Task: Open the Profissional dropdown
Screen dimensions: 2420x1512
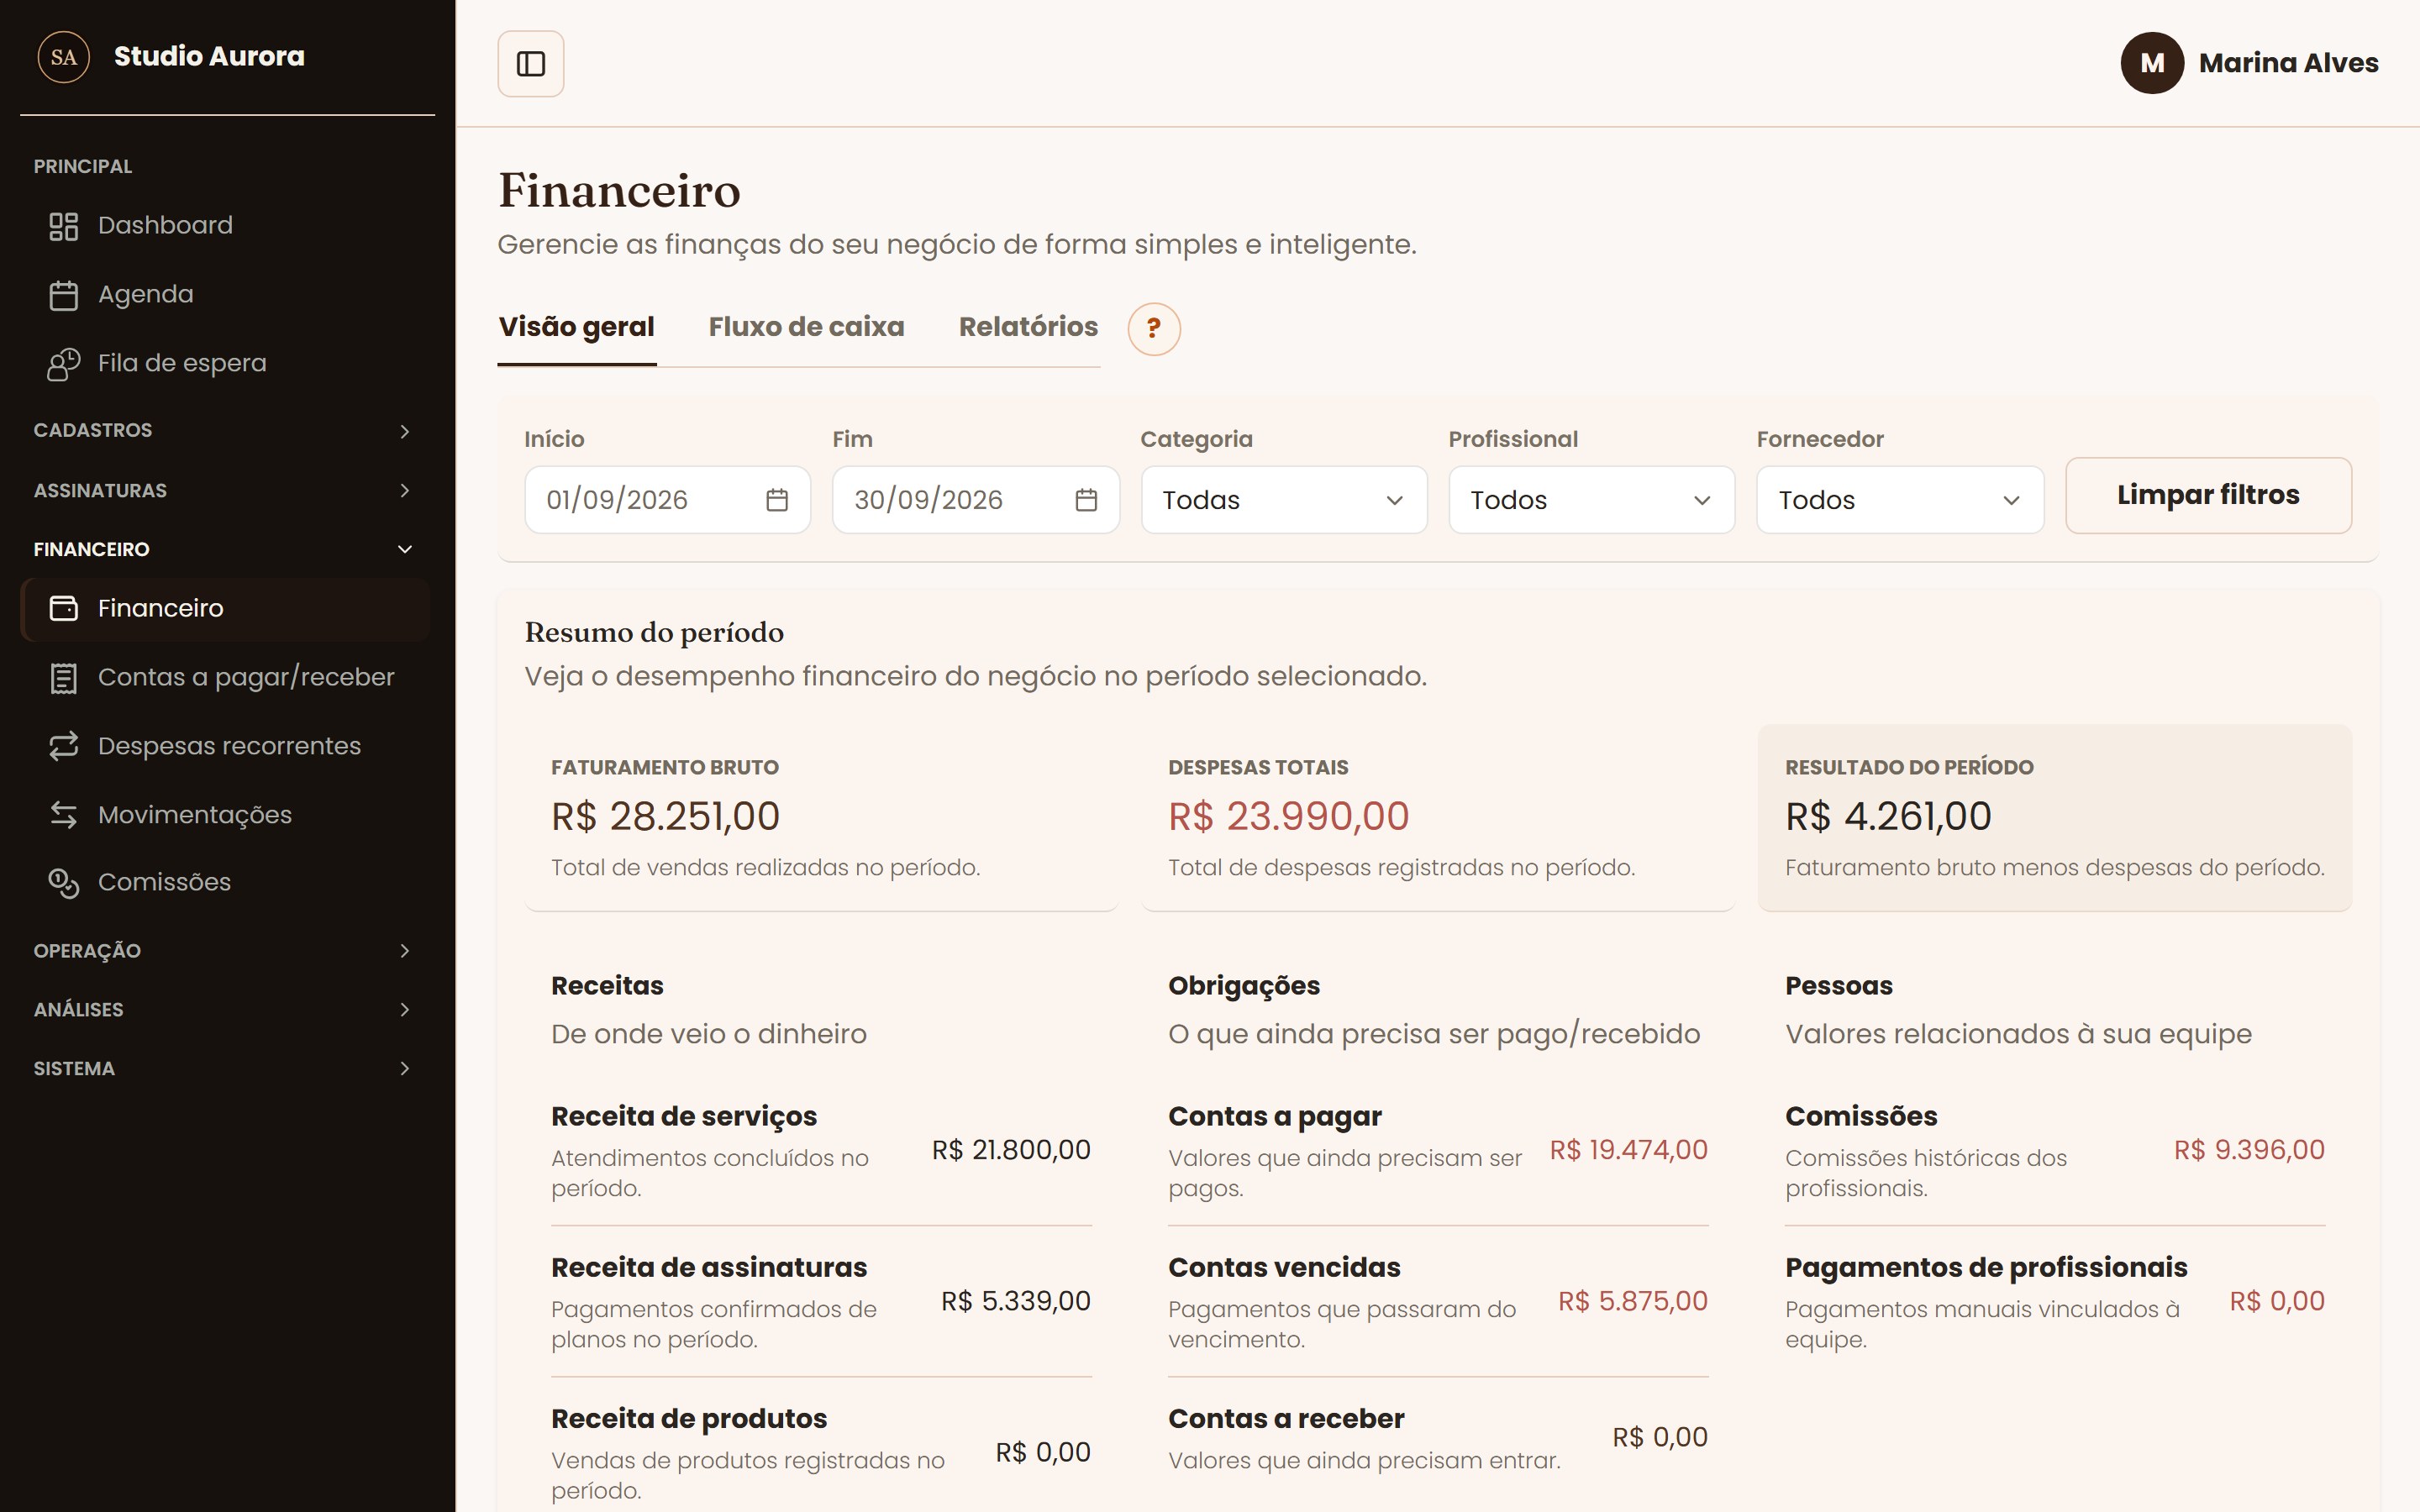Action: (x=1592, y=500)
